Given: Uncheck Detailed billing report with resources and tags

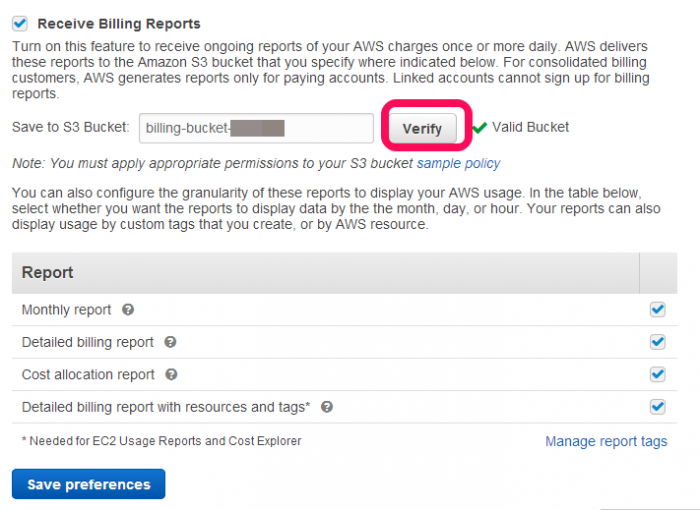Looking at the screenshot, I should tap(657, 407).
